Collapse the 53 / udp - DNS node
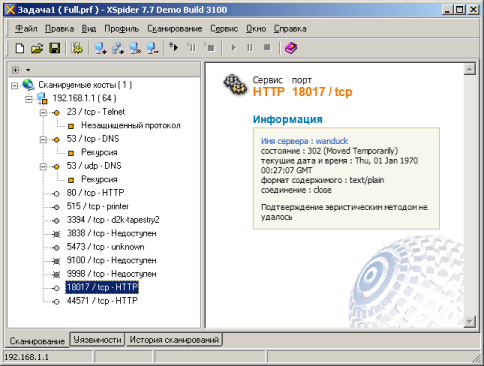 click(43, 167)
